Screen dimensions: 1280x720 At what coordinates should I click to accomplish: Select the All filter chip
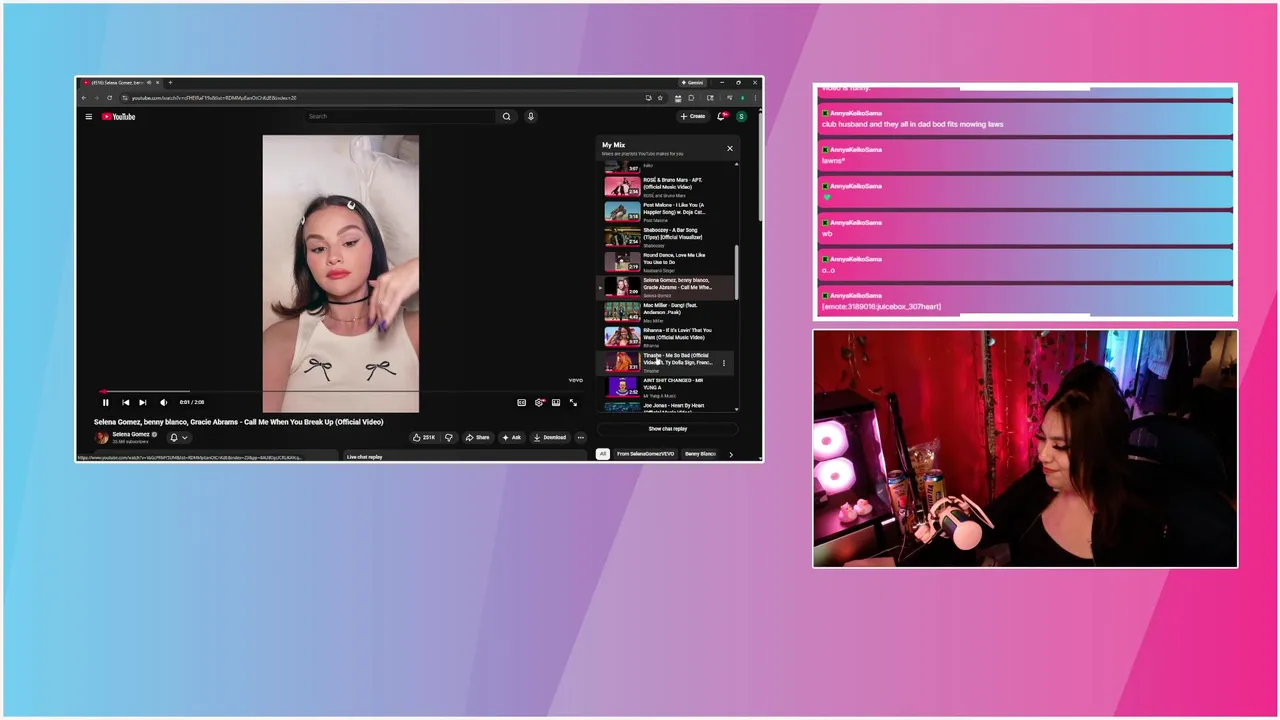click(603, 454)
